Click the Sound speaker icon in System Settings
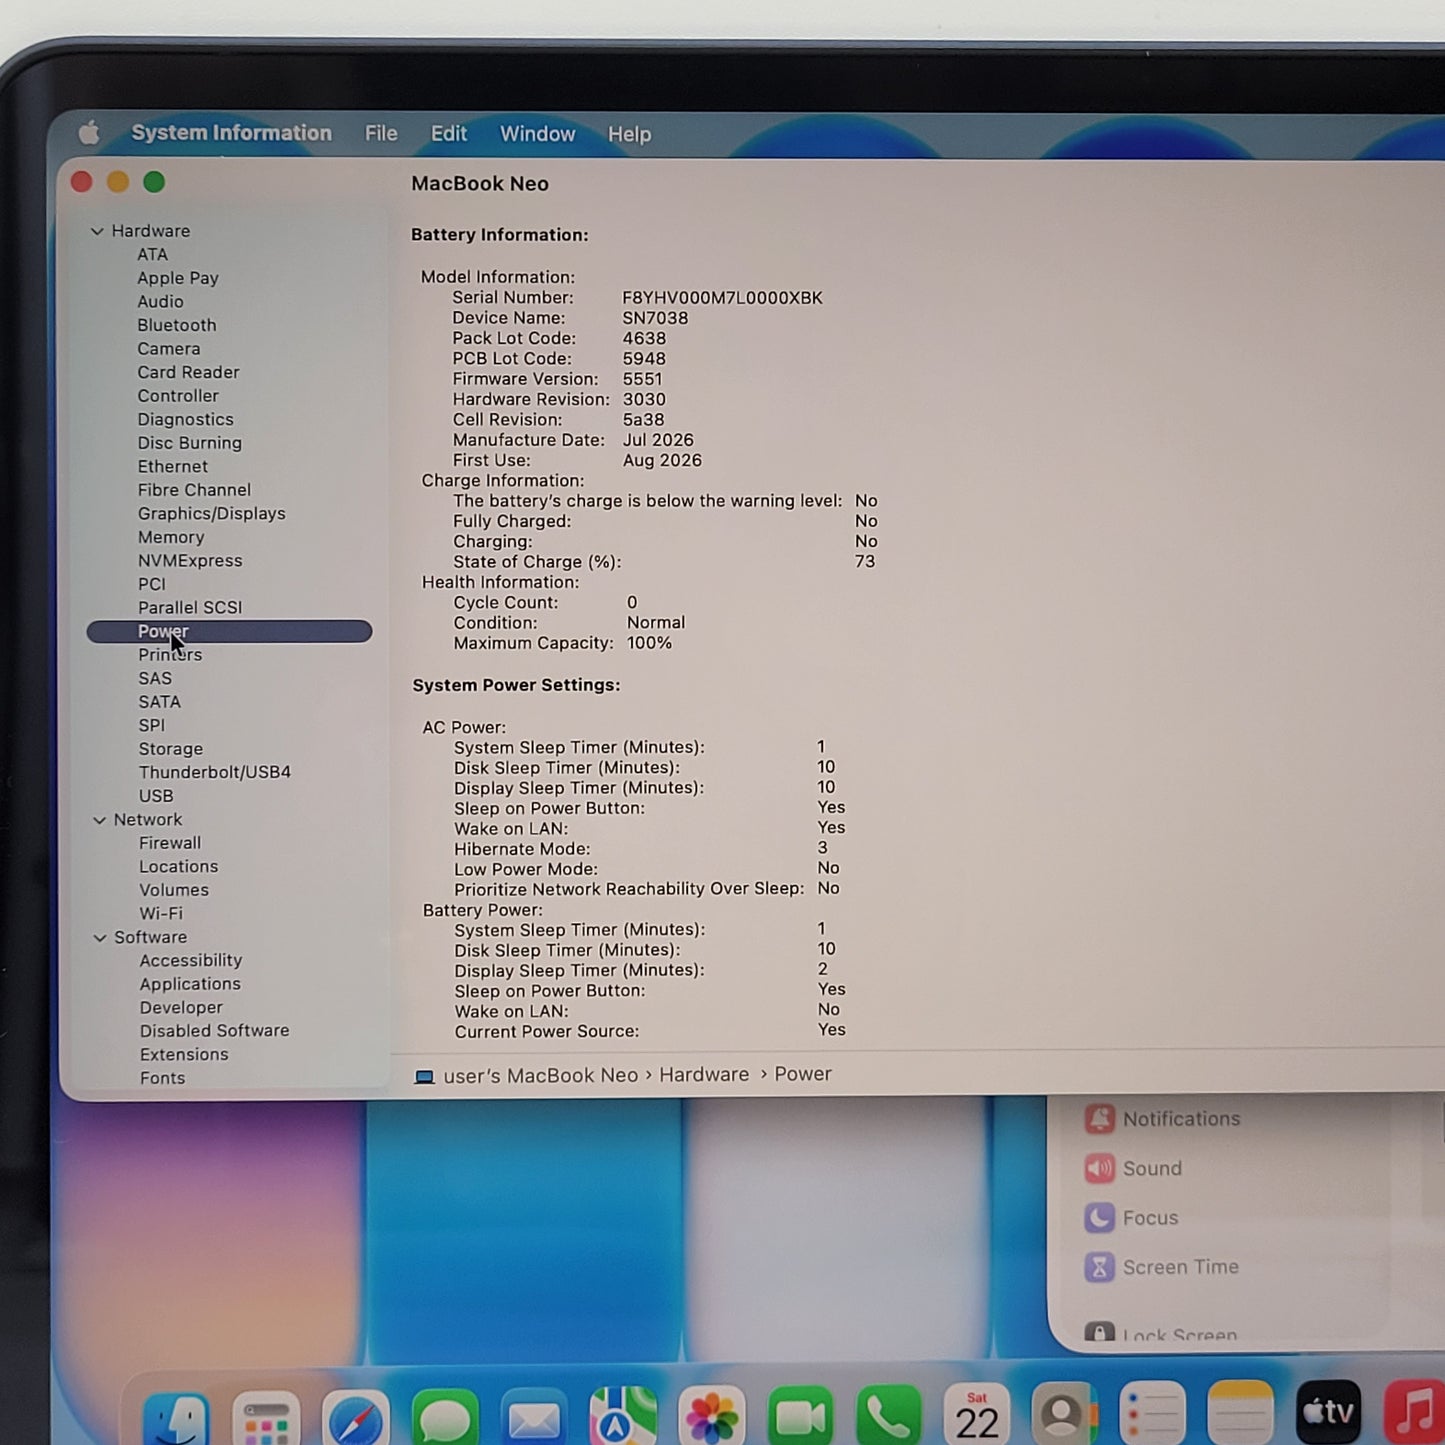The width and height of the screenshot is (1445, 1445). 1100,1168
